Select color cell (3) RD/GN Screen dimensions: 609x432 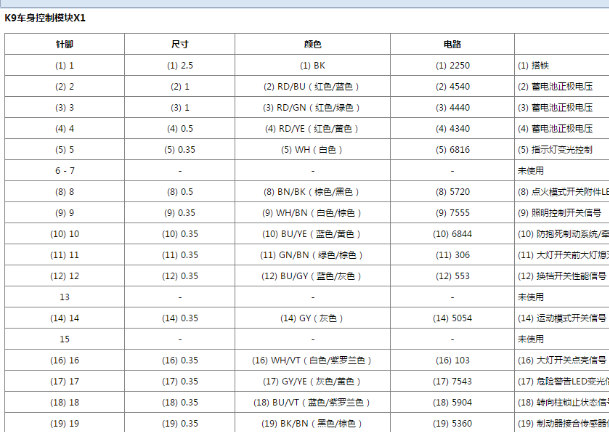[311, 107]
